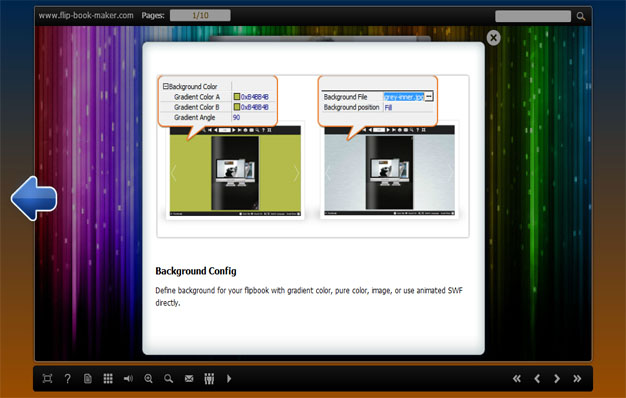The width and height of the screenshot is (626, 398).
Task: Click the Gradient Color B swatch
Action: pos(237,107)
